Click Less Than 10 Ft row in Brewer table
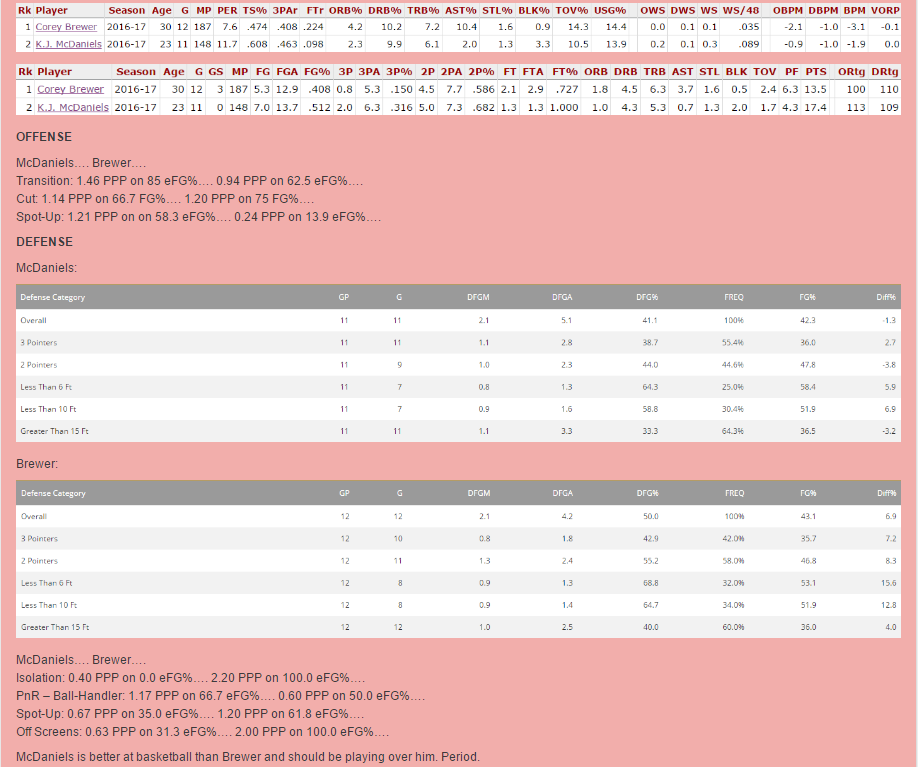918x767 pixels. click(x=458, y=605)
